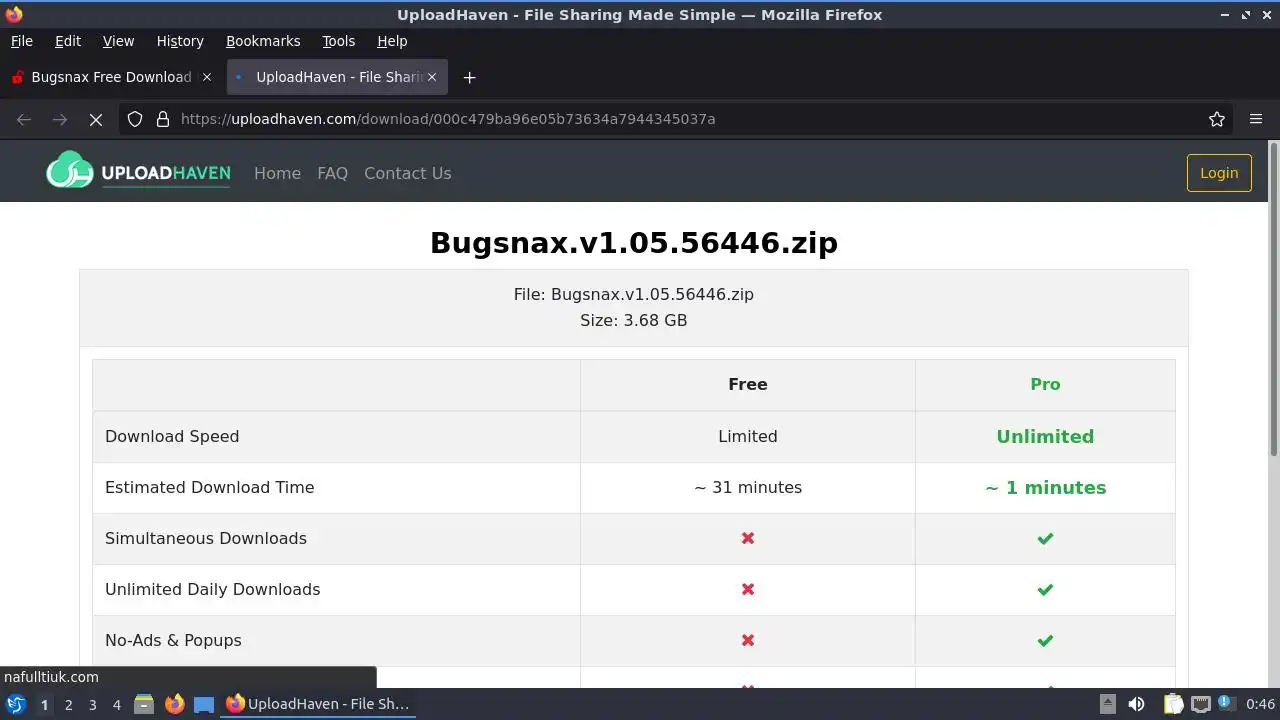Click green check for Simultaneous Downloads Pro
The width and height of the screenshot is (1280, 720).
1045,538
